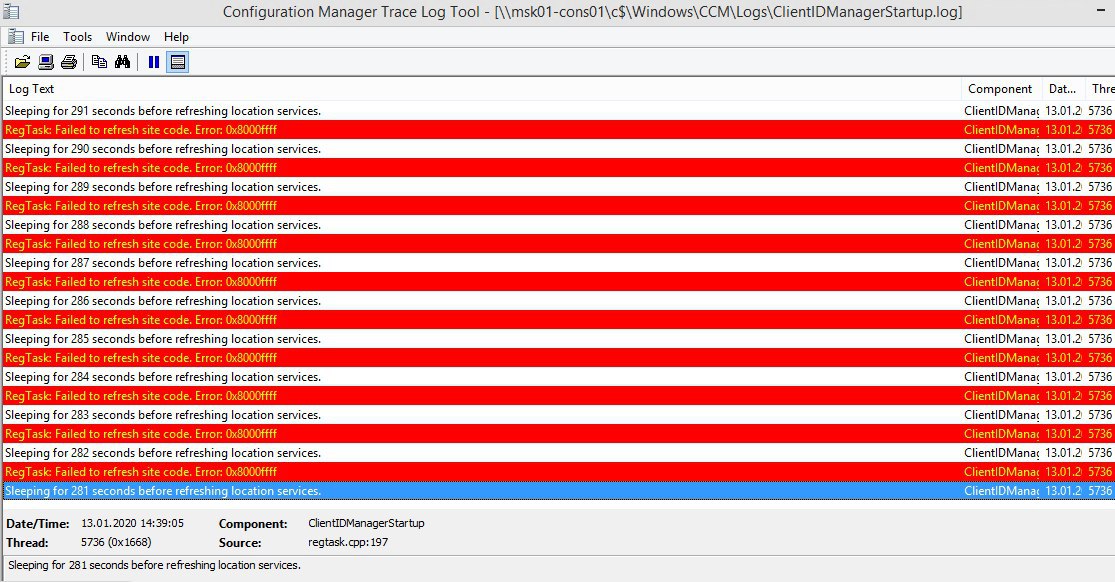The image size is (1115, 582).
Task: Click the Print toolbar icon
Action: coord(69,62)
